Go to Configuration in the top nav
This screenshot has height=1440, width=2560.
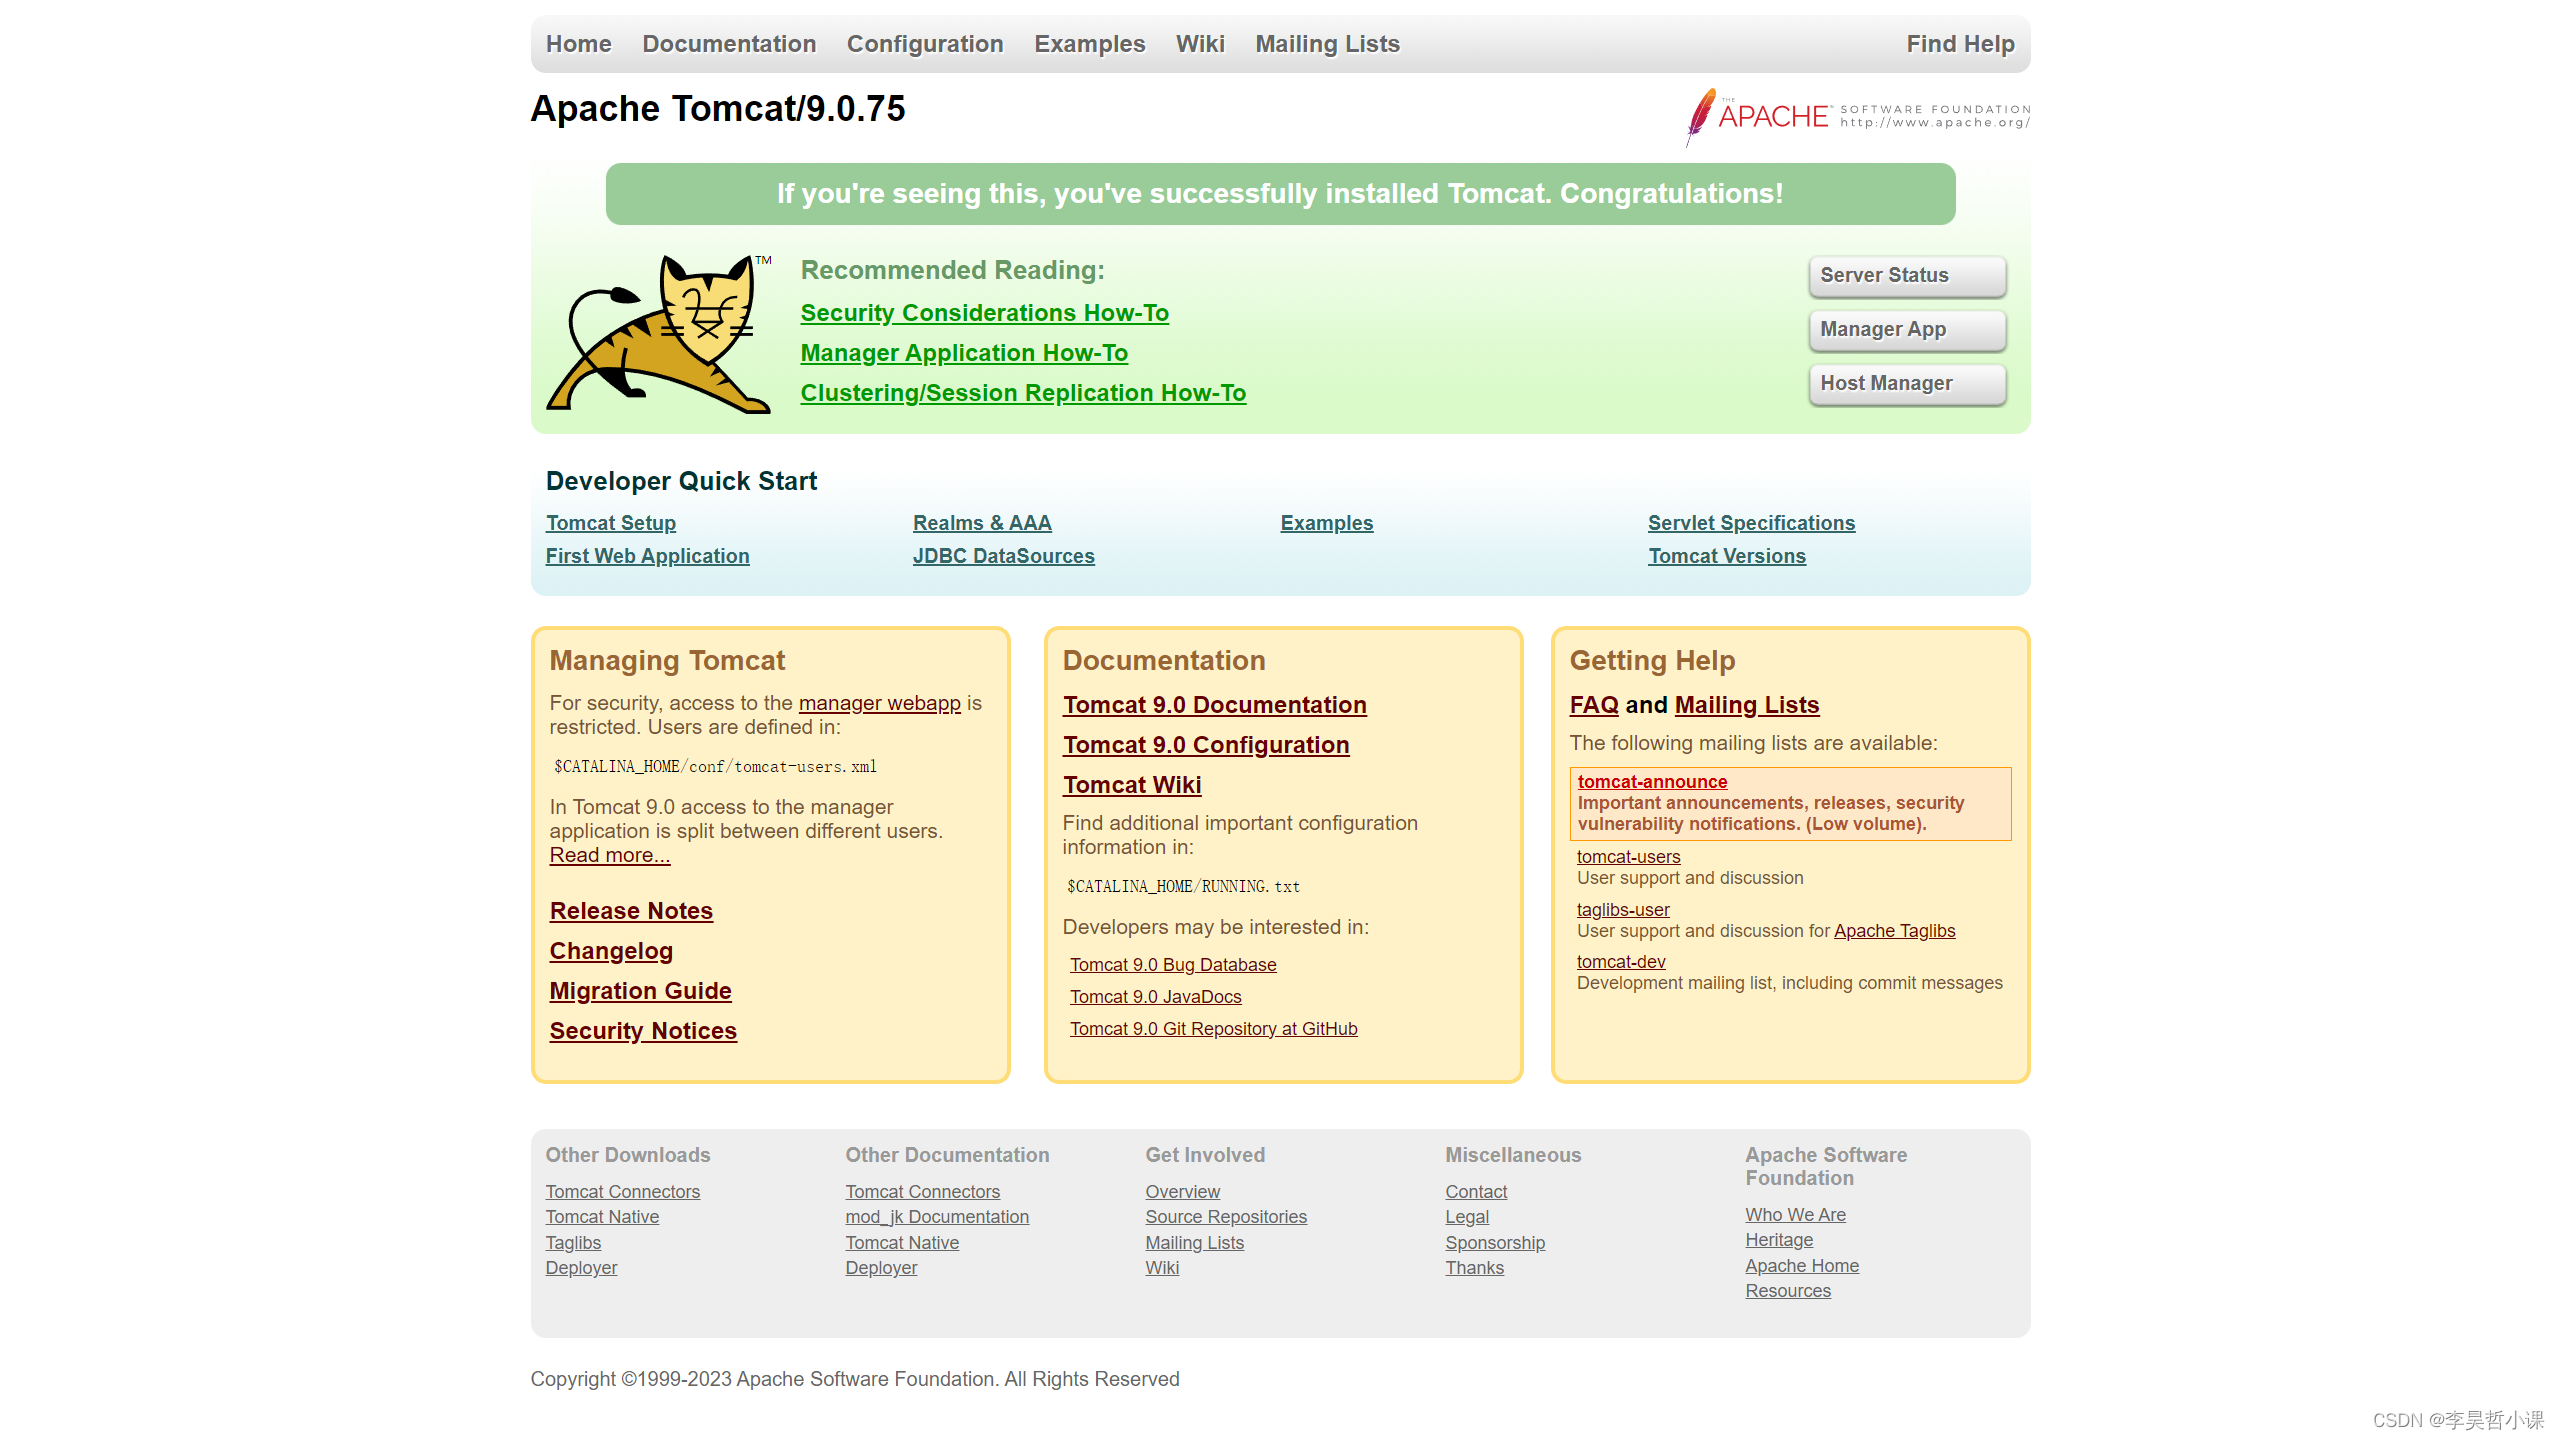click(925, 44)
